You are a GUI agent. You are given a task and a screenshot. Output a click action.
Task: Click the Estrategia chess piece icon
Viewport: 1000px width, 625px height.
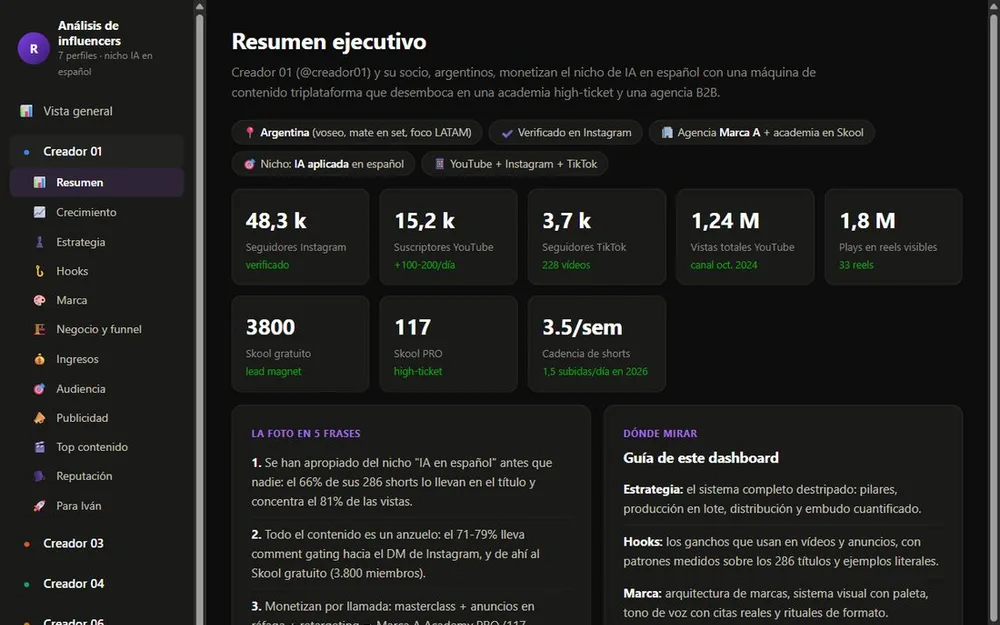point(40,242)
